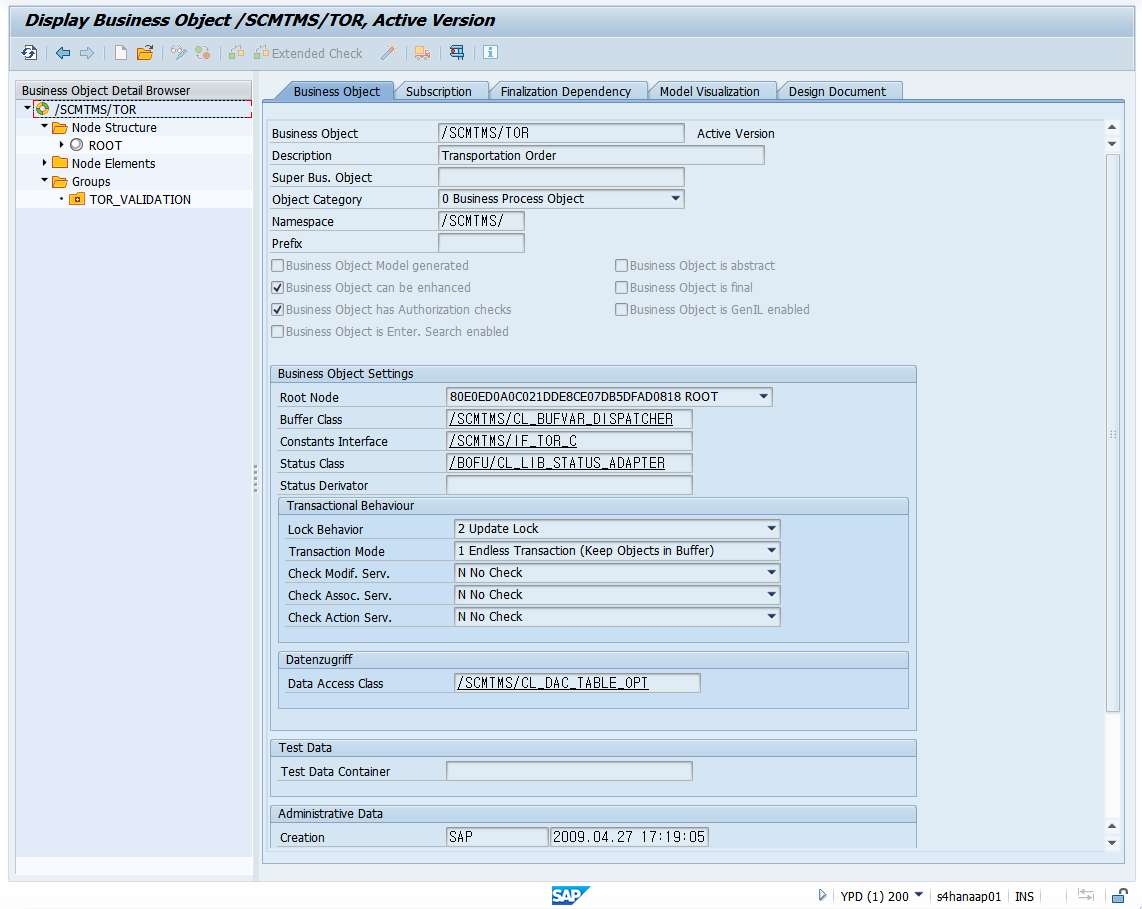Open the Object Category dropdown
This screenshot has height=909, width=1142.
pos(675,199)
